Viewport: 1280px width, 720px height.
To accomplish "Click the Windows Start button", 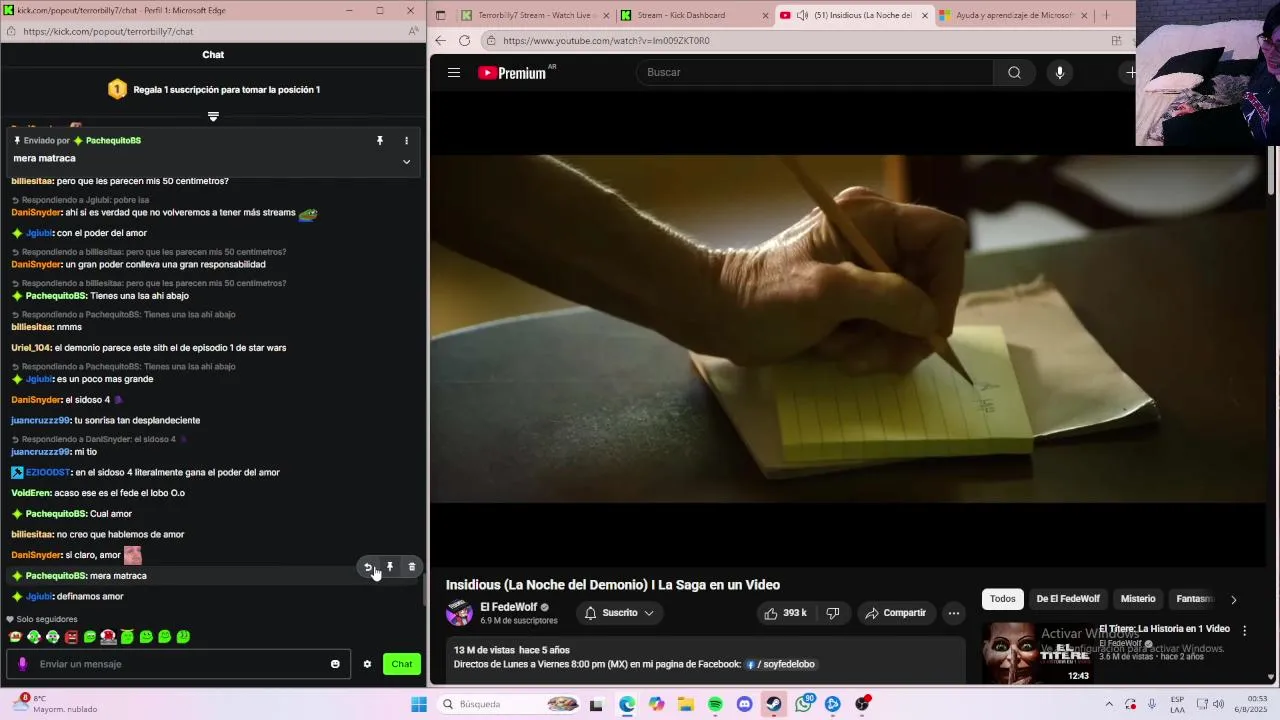I will (419, 704).
